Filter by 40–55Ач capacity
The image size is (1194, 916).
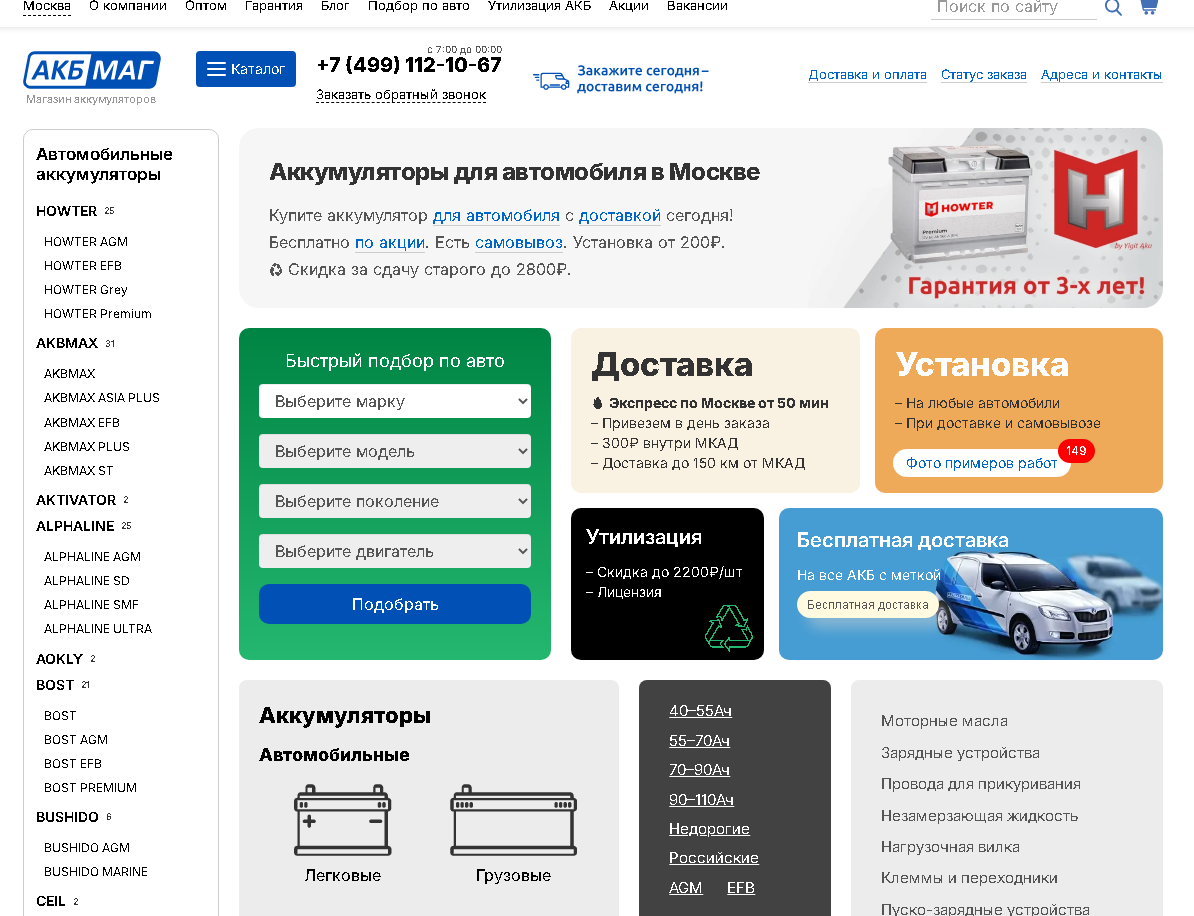(701, 711)
